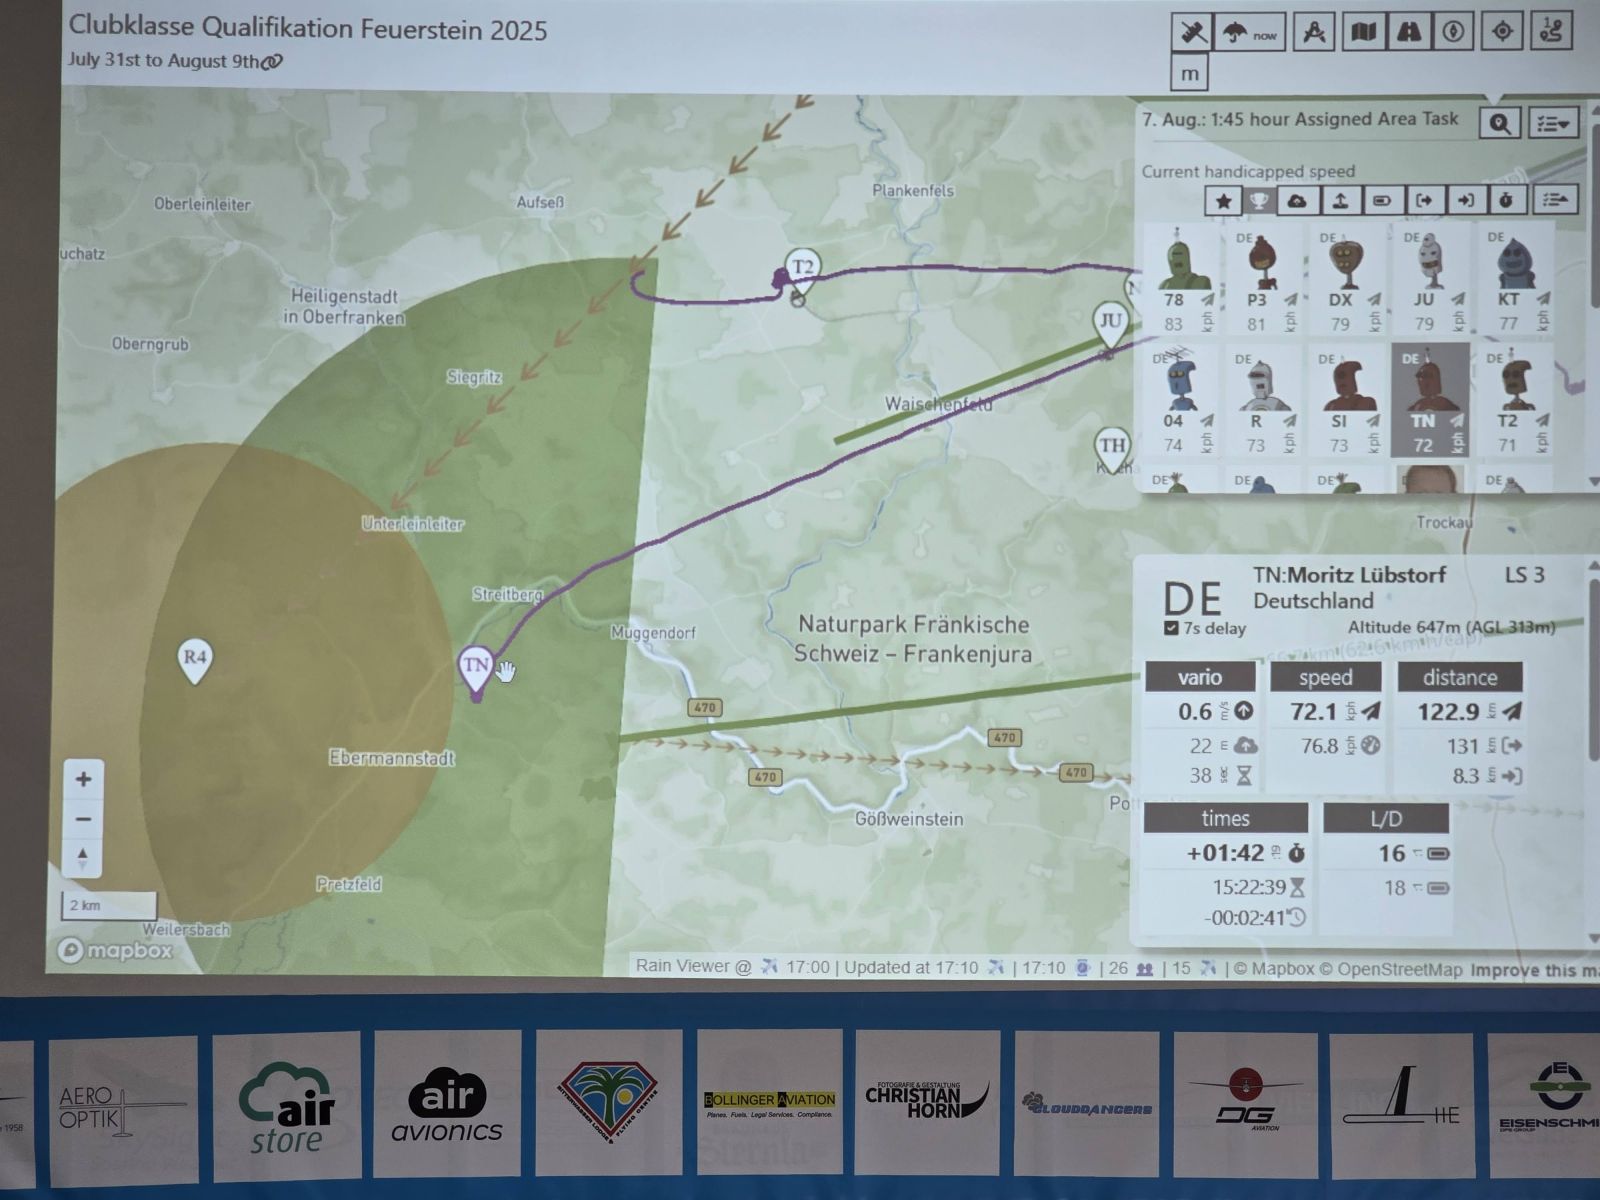Click the task location search magnifier icon
1600x1200 pixels.
tap(1499, 123)
